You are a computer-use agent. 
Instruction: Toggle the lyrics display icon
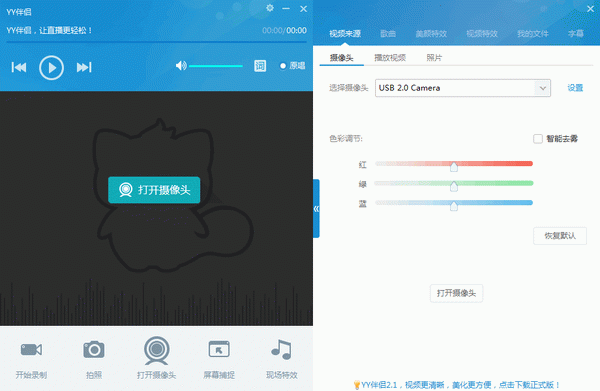click(260, 66)
